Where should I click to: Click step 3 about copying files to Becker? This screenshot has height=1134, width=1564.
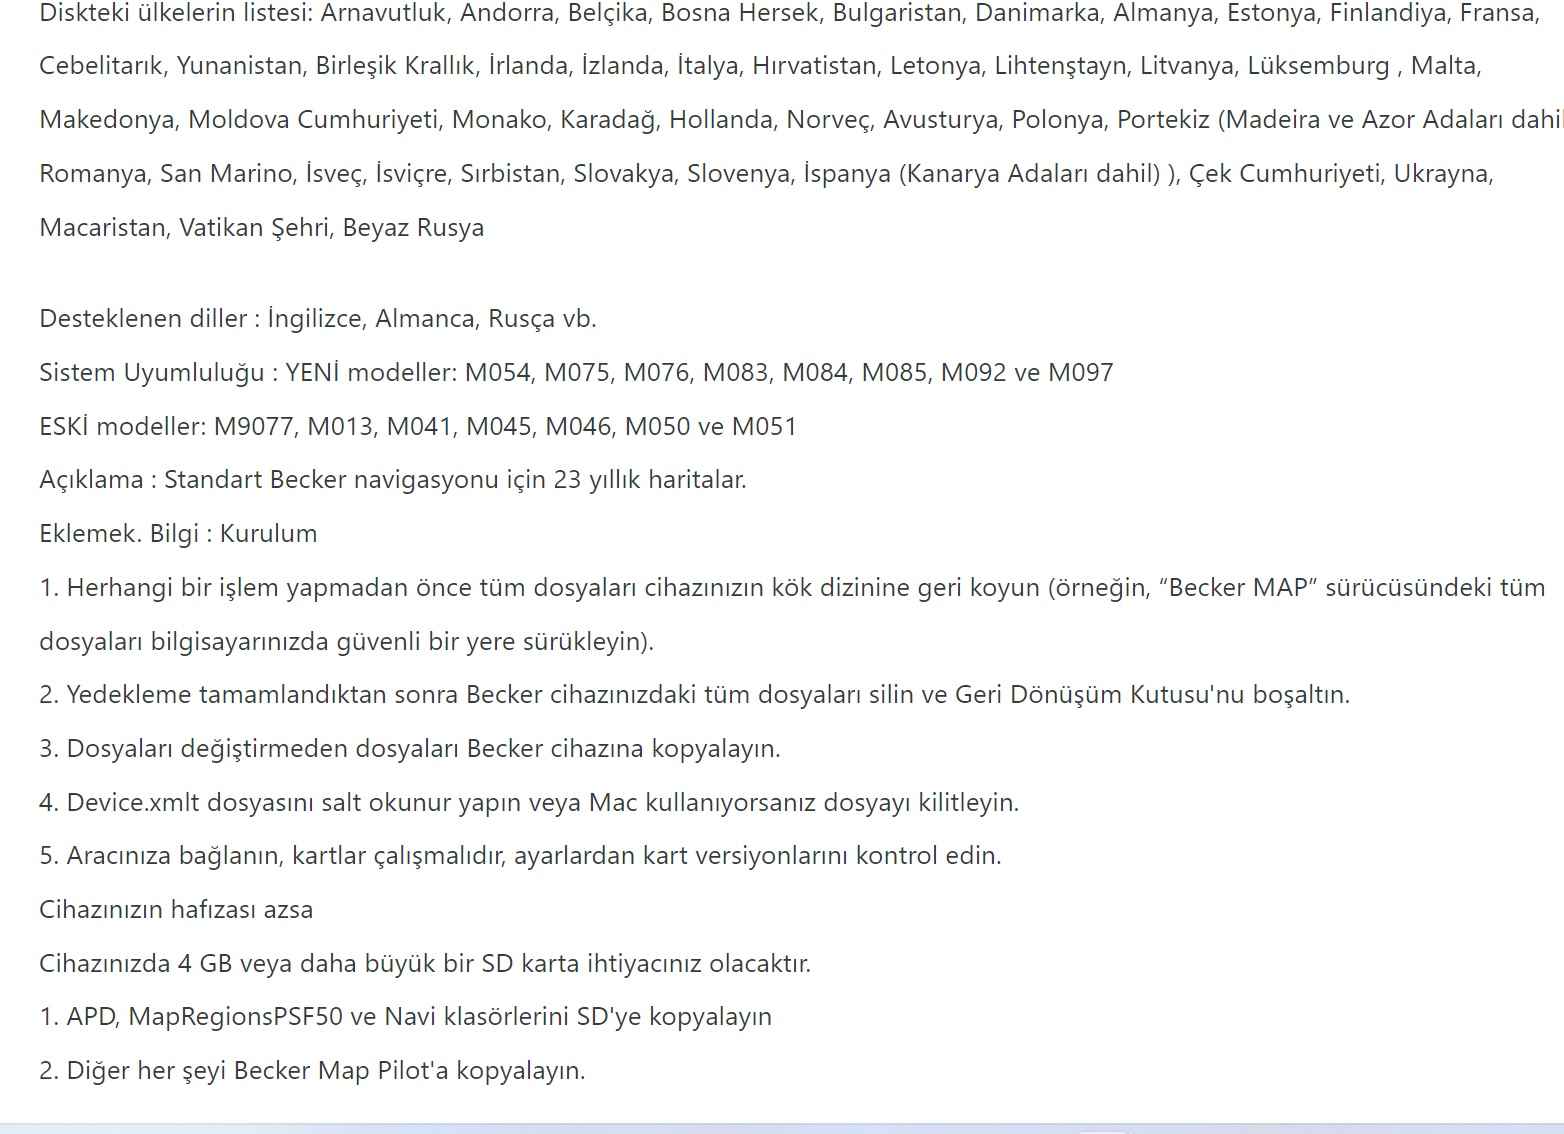[x=409, y=749]
